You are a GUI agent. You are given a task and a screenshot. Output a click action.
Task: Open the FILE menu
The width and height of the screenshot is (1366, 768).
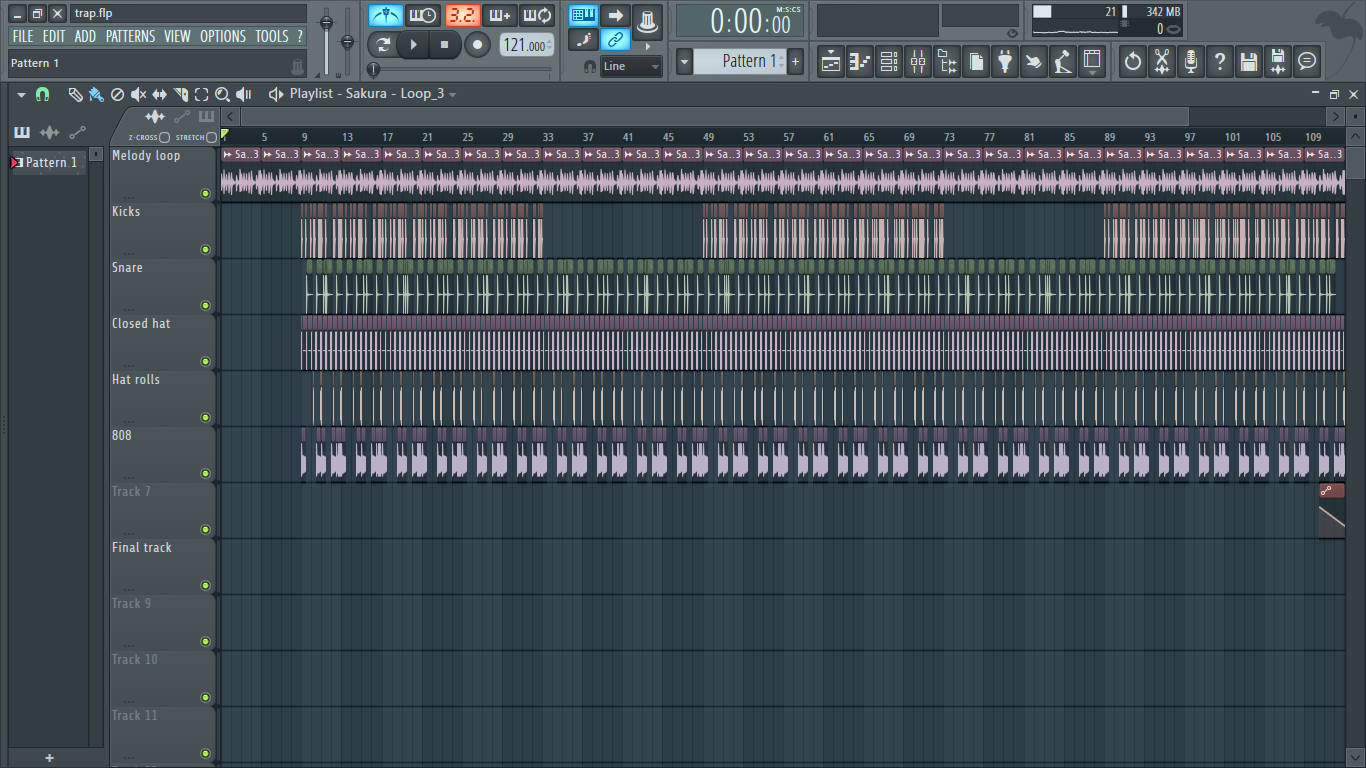click(22, 36)
